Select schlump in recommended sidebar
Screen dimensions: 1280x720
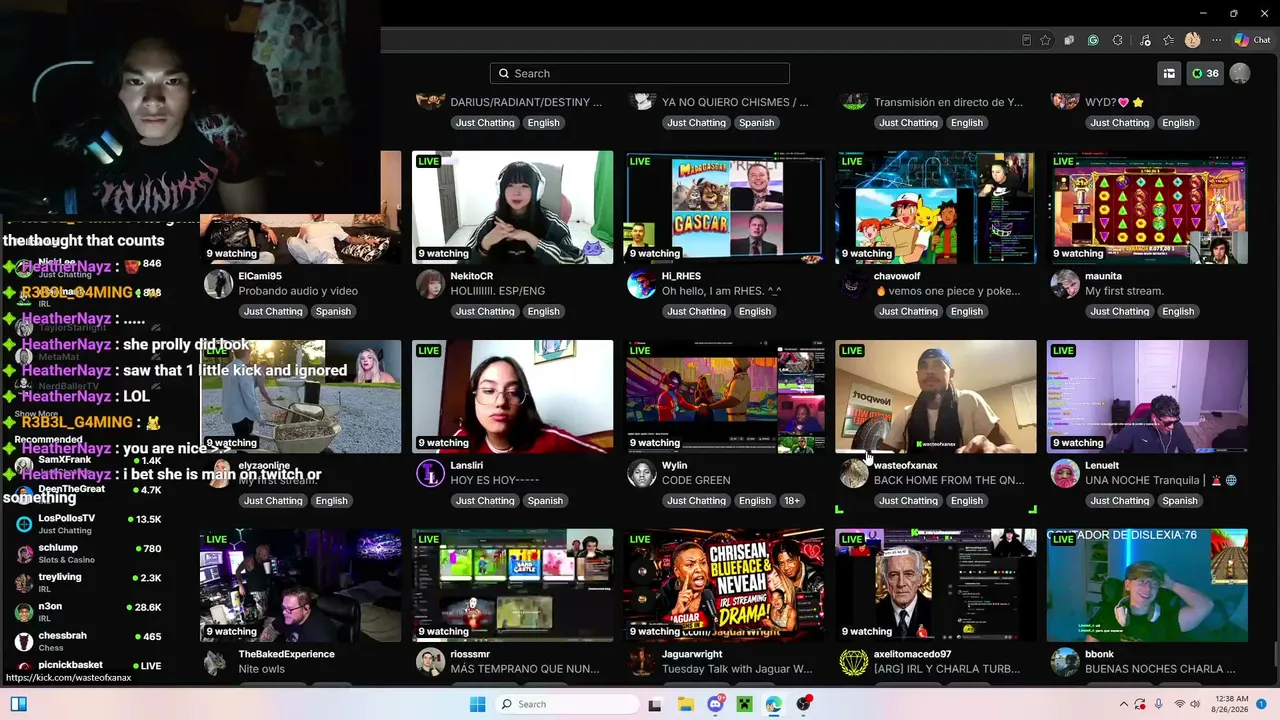pyautogui.click(x=88, y=553)
